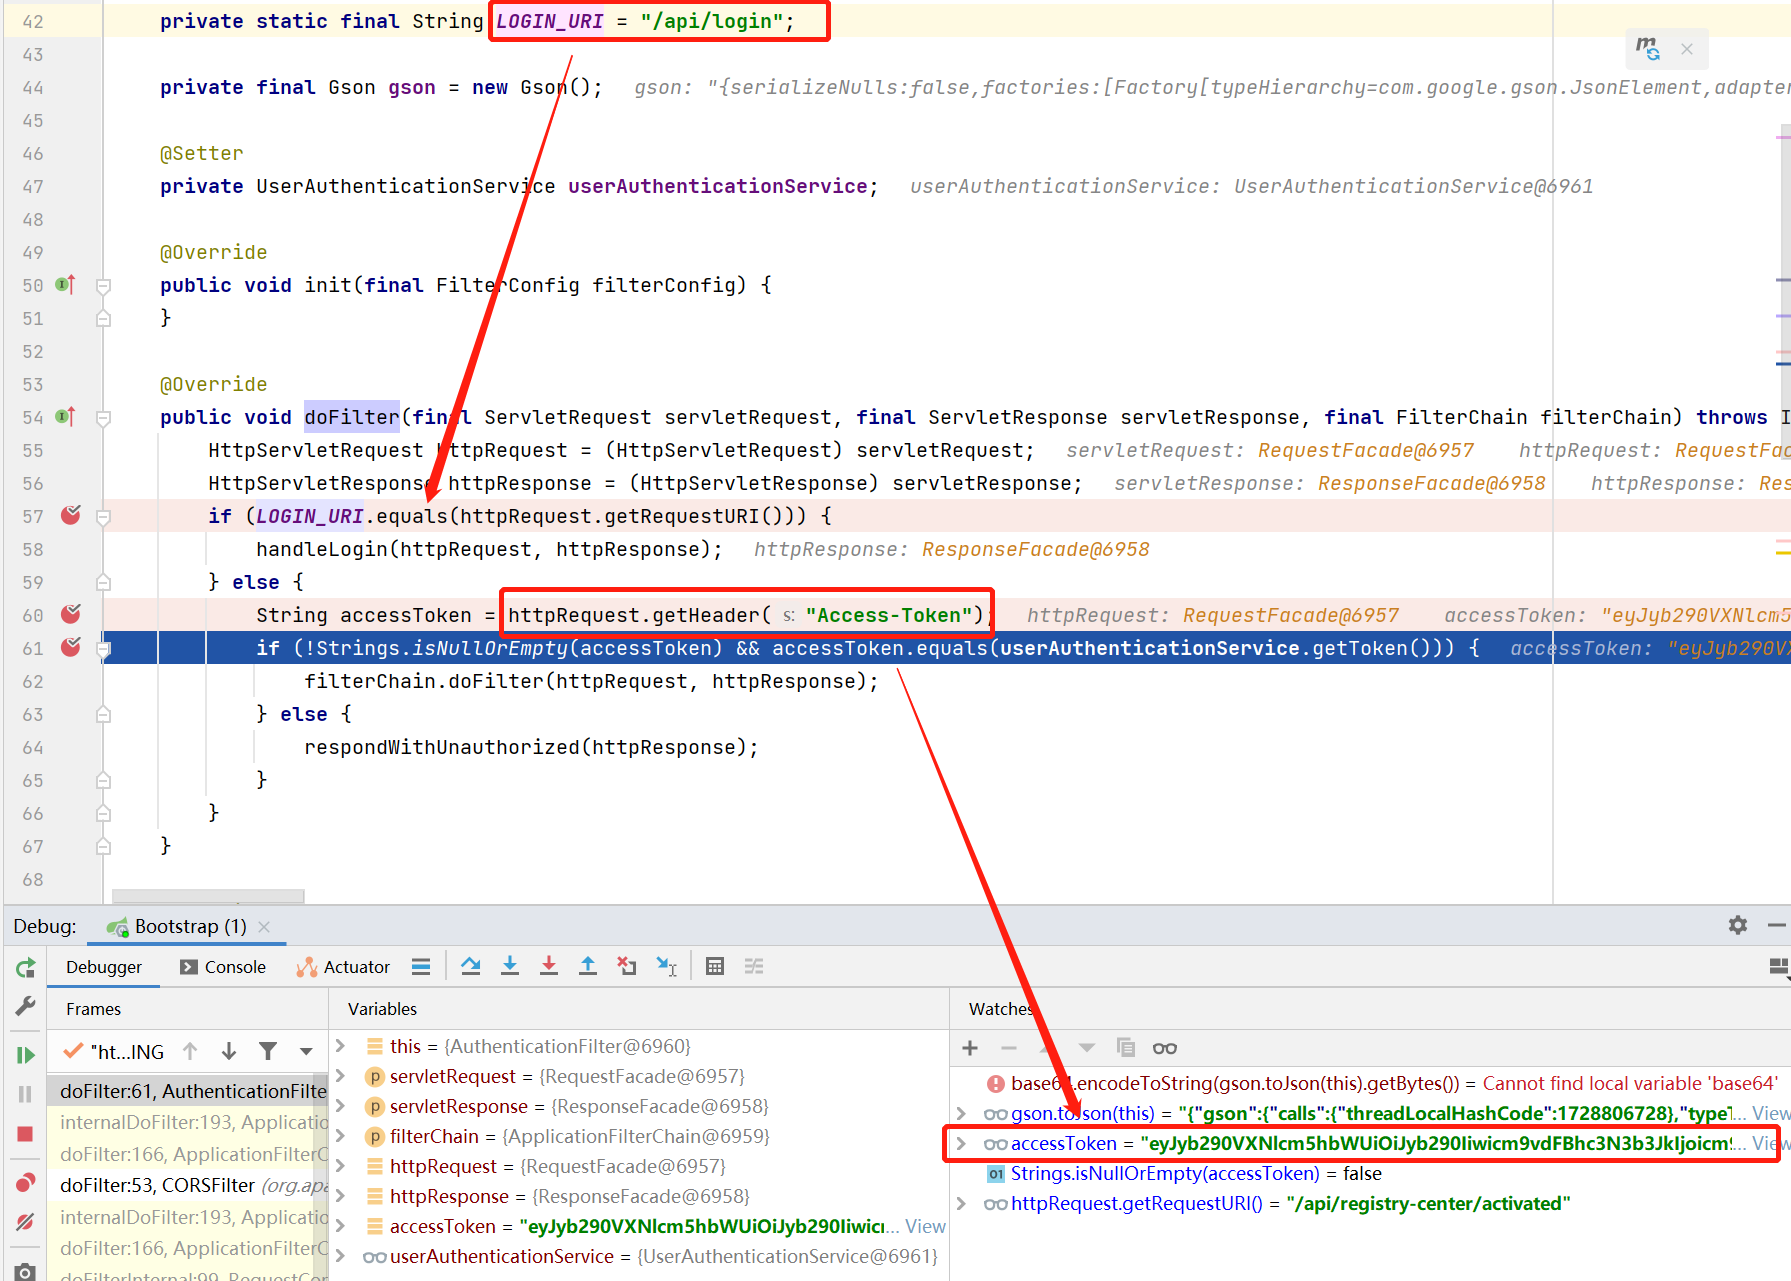Viewport: 1791px width, 1281px height.
Task: Click Drop Frame icon
Action: pos(627,966)
